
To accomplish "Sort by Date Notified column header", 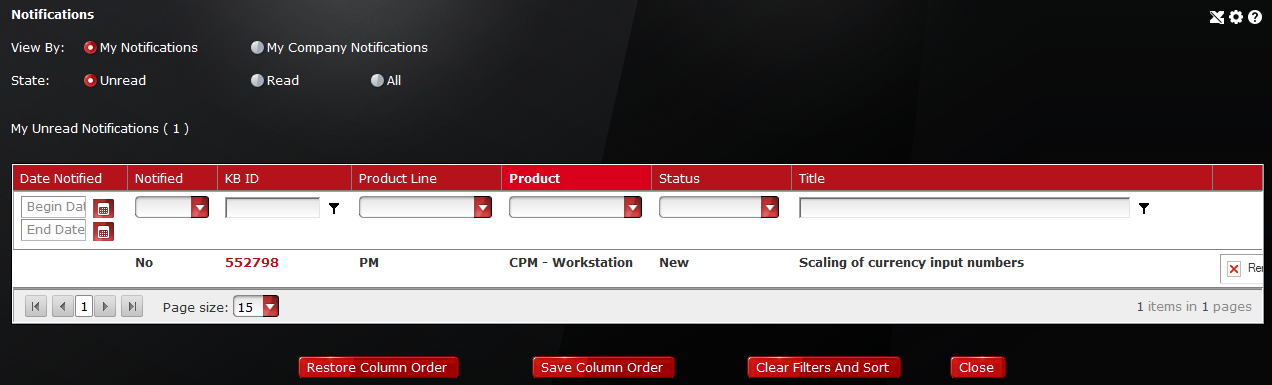I will coord(61,178).
